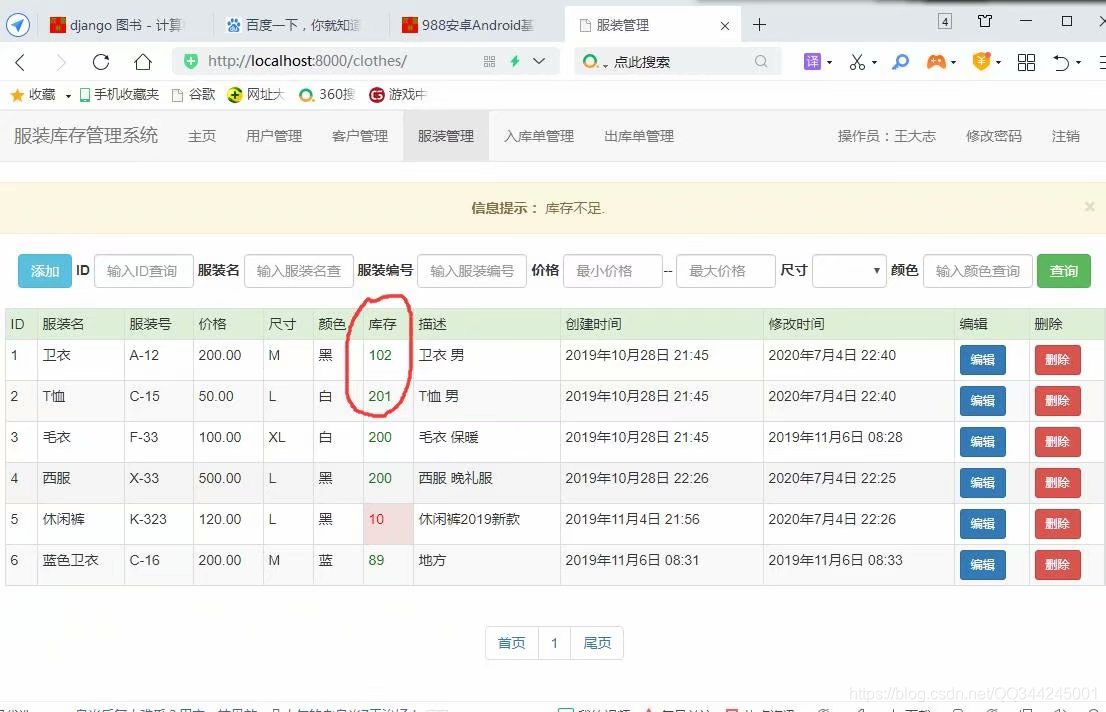Open the 谷歌 bookmark
The height and width of the screenshot is (712, 1106).
[x=194, y=95]
